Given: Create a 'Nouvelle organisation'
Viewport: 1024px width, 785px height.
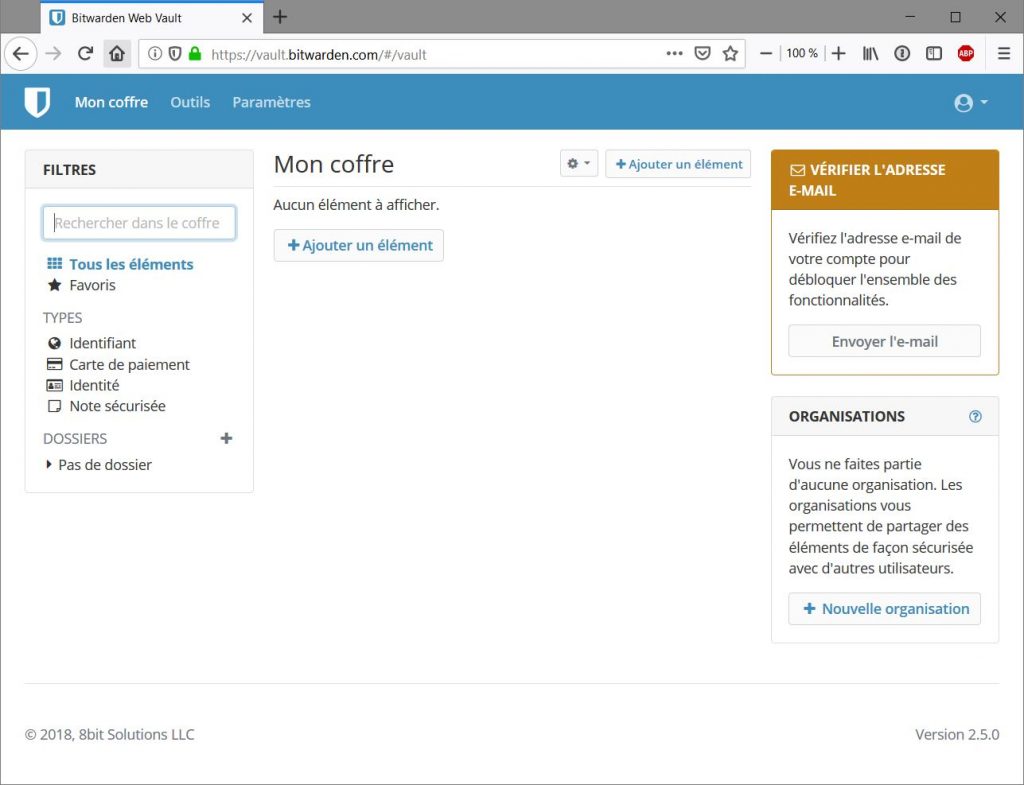Looking at the screenshot, I should [884, 609].
